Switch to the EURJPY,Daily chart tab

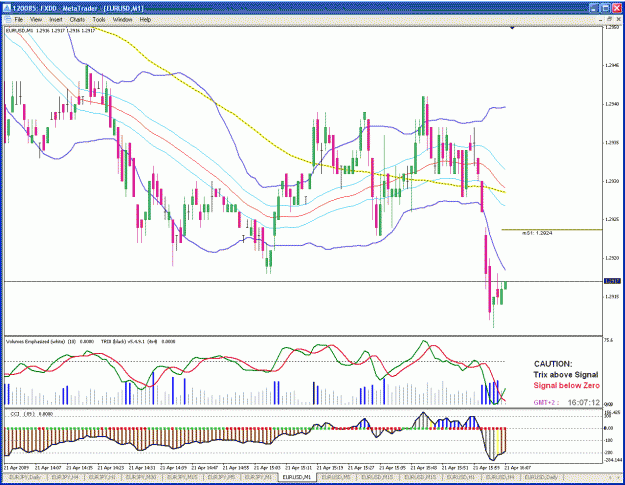[x=25, y=477]
